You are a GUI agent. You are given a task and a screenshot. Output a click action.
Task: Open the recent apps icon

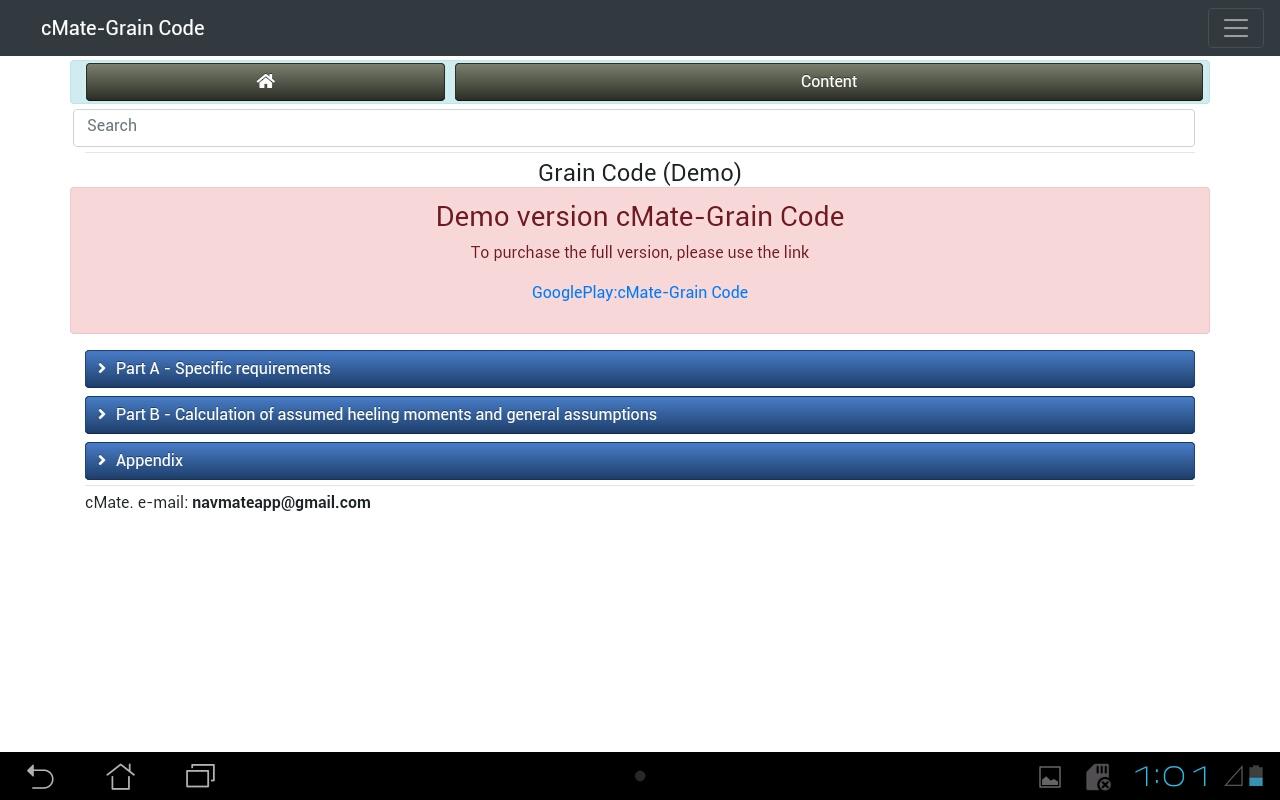point(200,776)
